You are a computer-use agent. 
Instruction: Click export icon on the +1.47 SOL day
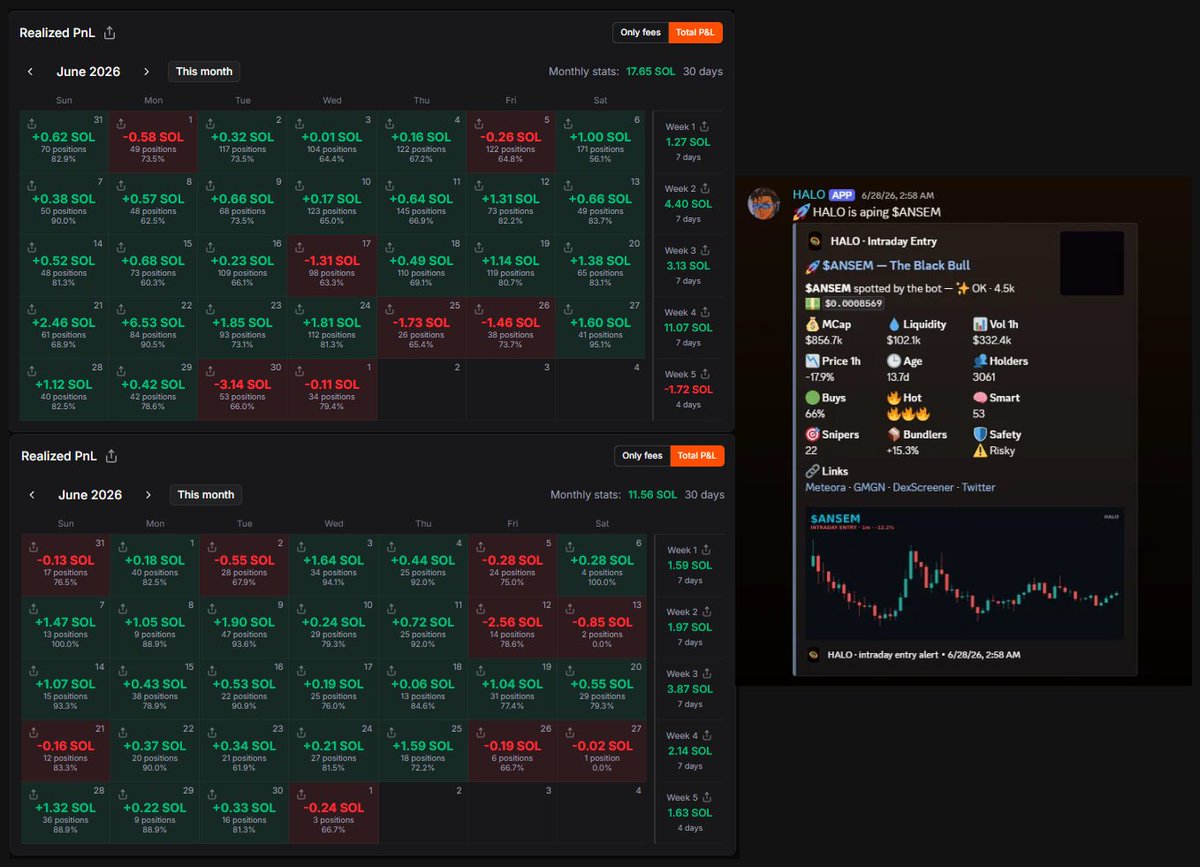point(34,610)
